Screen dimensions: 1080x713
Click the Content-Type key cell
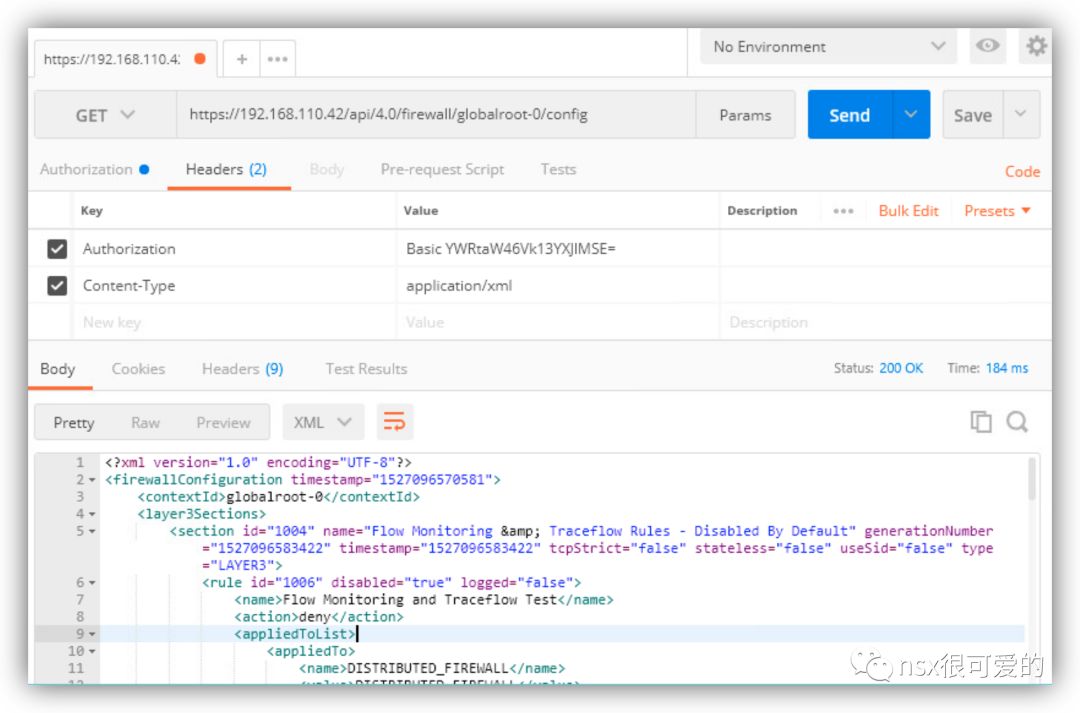pos(233,285)
